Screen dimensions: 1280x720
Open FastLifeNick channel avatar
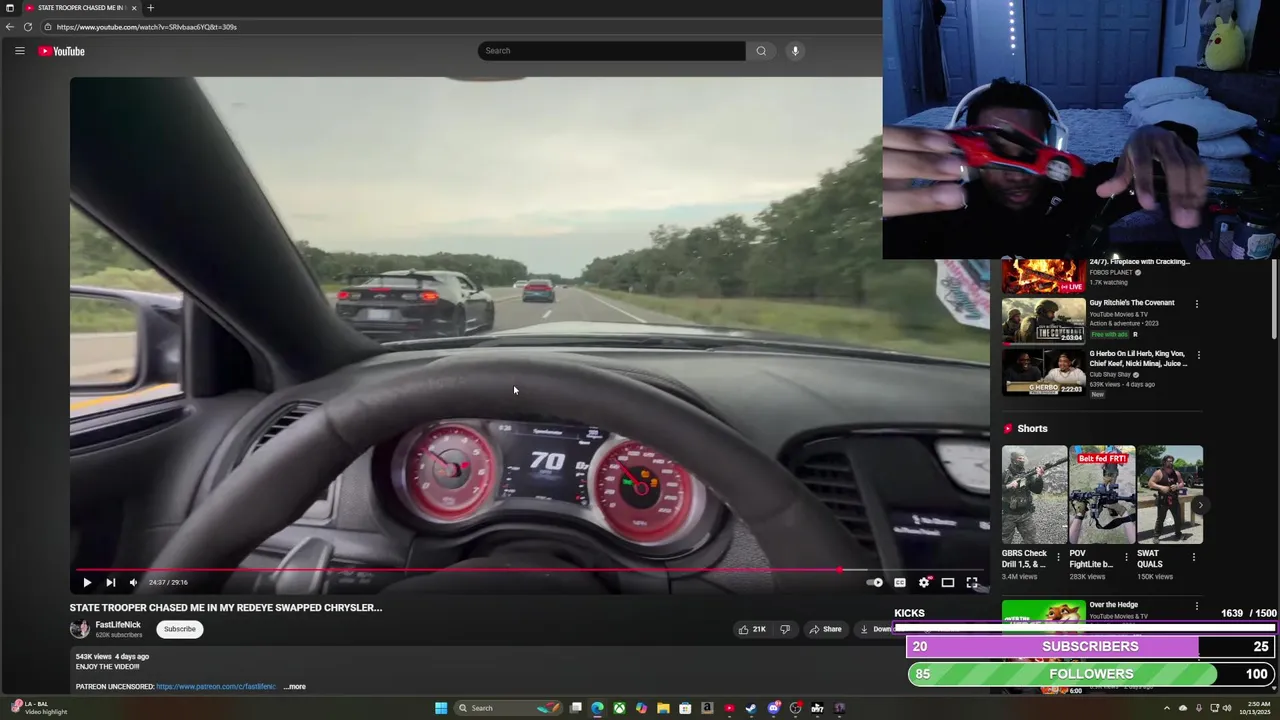pyautogui.click(x=79, y=629)
